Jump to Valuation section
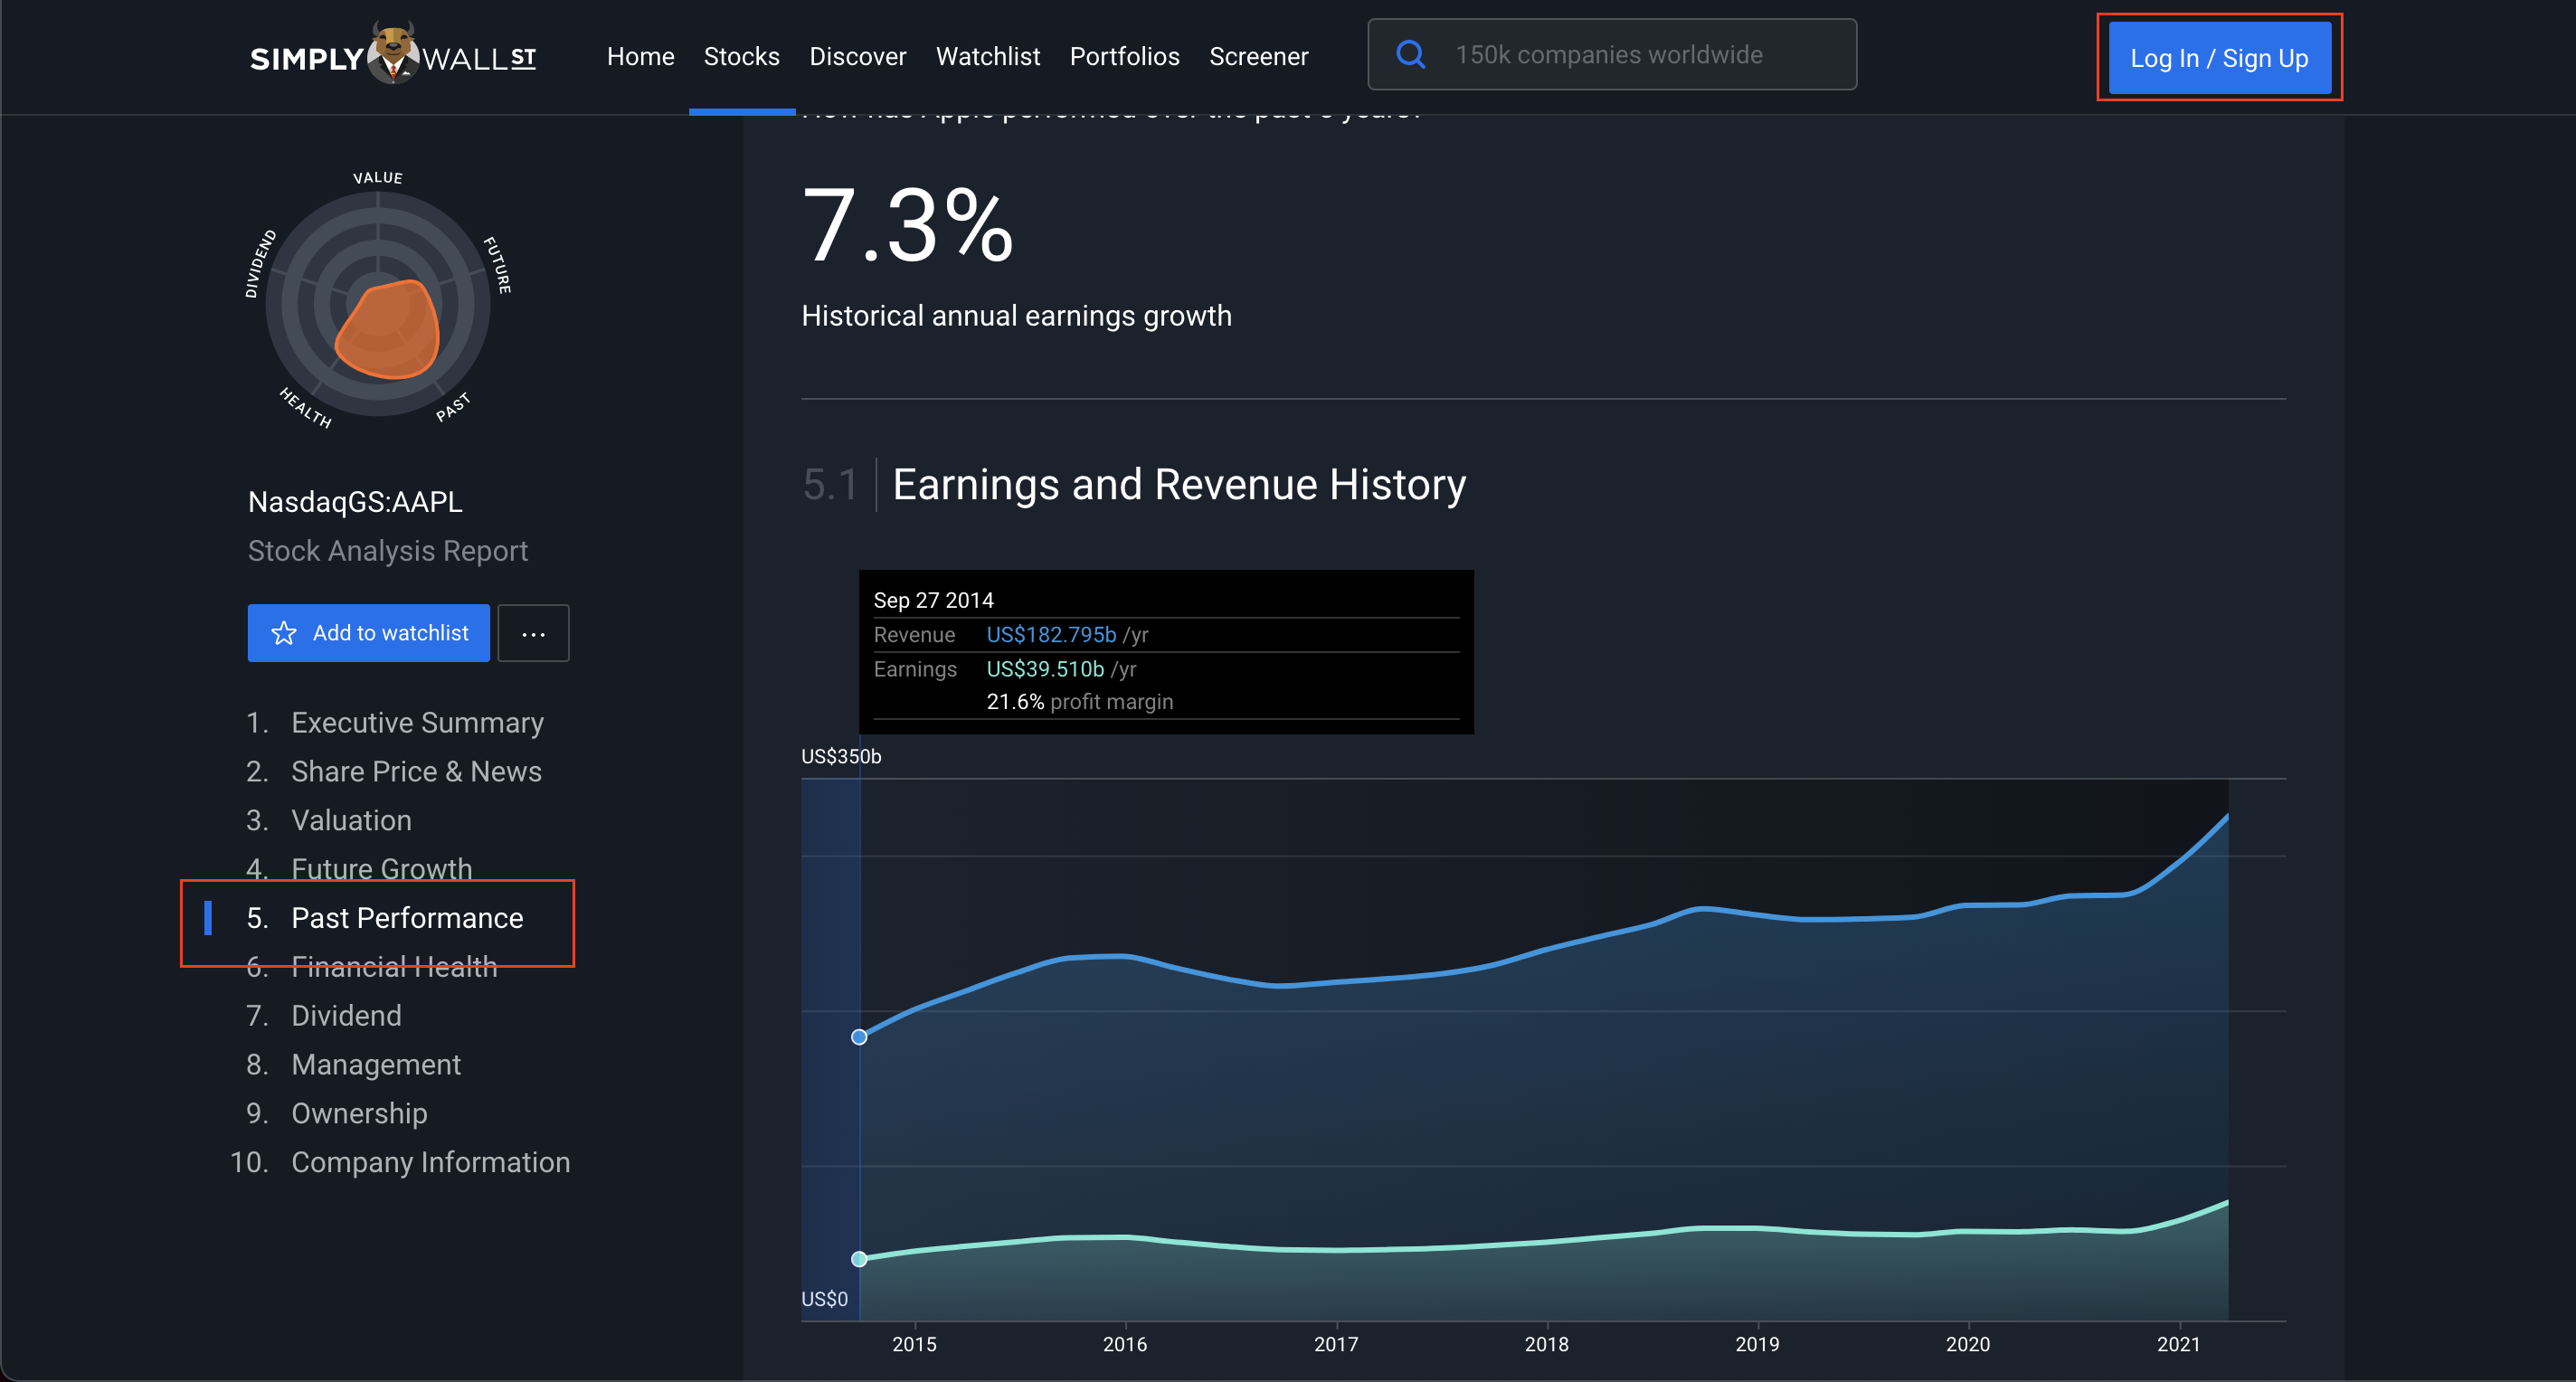This screenshot has width=2576, height=1382. click(x=351, y=820)
